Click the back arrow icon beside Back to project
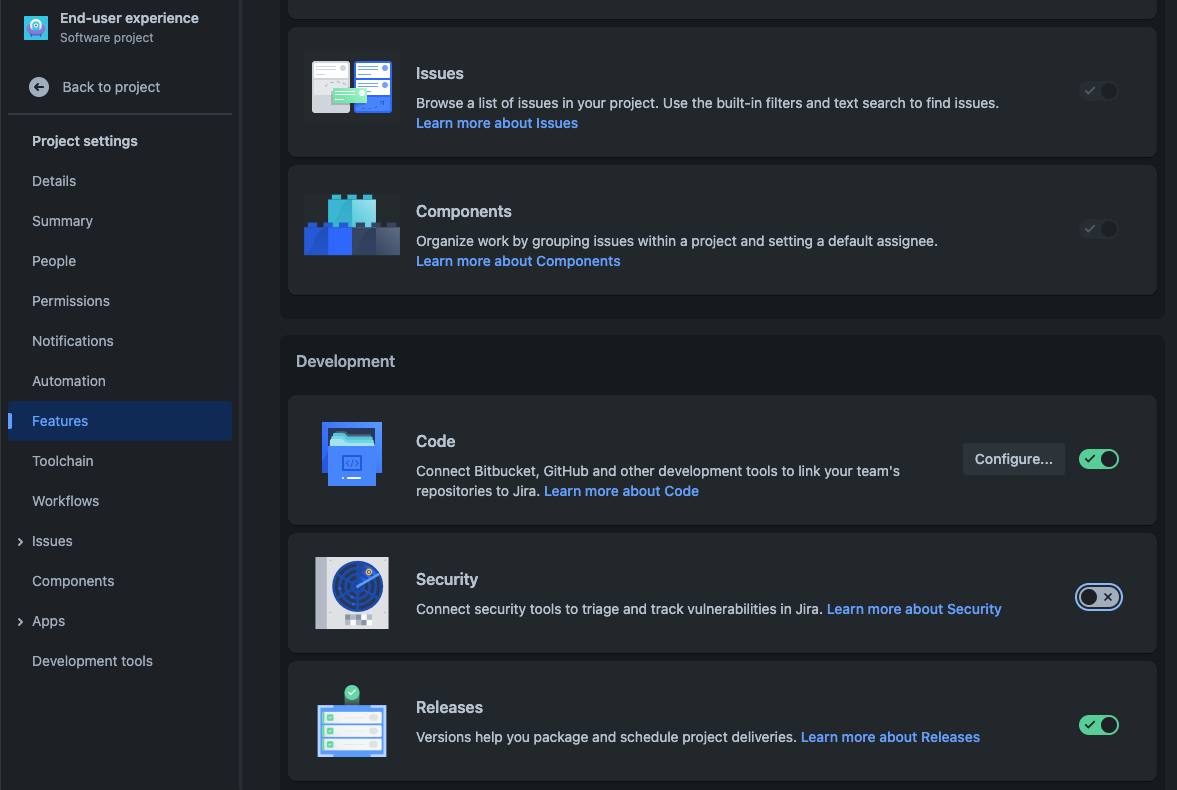Image resolution: width=1177 pixels, height=790 pixels. tap(38, 87)
